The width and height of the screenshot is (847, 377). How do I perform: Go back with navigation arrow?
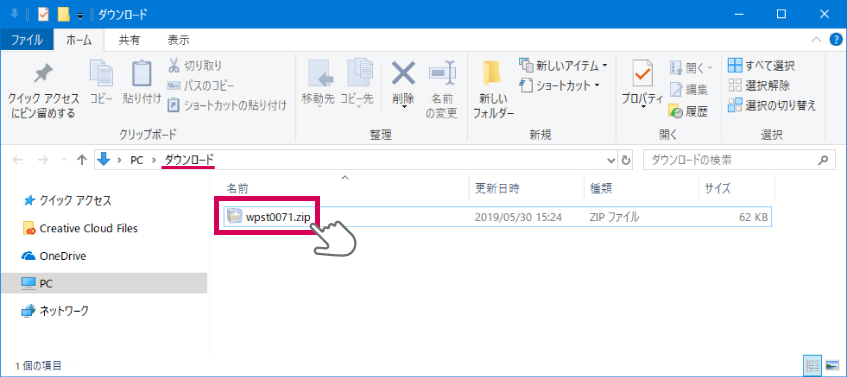point(18,160)
